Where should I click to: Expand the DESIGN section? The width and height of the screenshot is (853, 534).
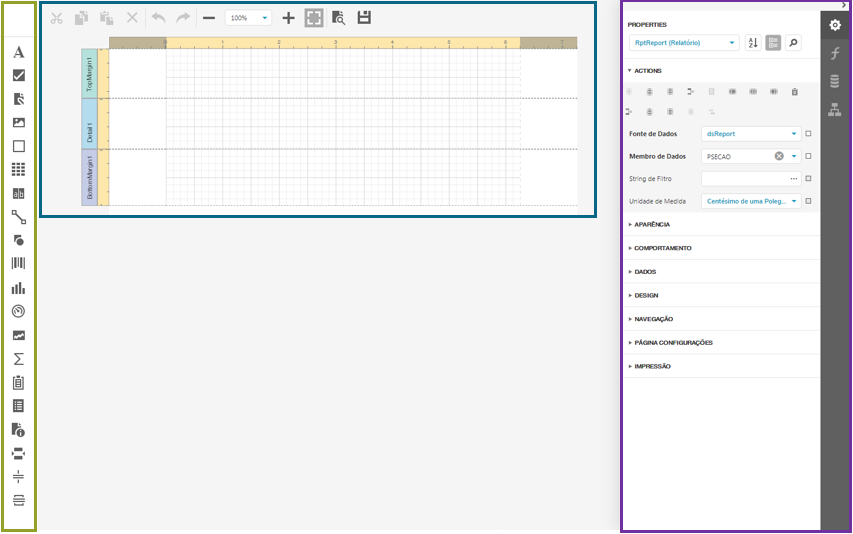coord(644,296)
